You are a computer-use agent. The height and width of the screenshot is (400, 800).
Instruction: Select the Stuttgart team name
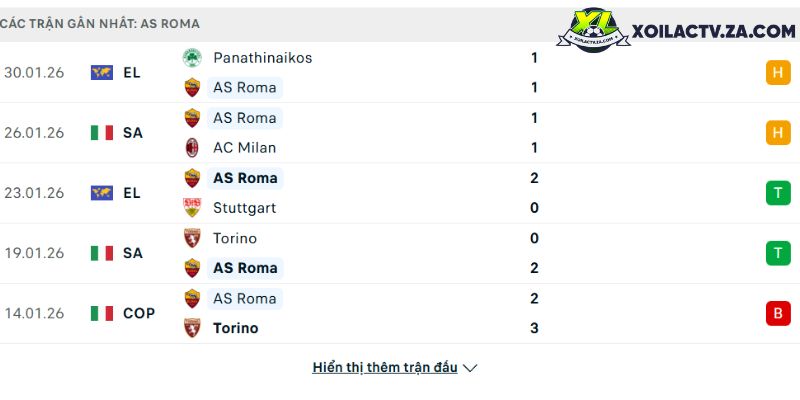pos(244,208)
